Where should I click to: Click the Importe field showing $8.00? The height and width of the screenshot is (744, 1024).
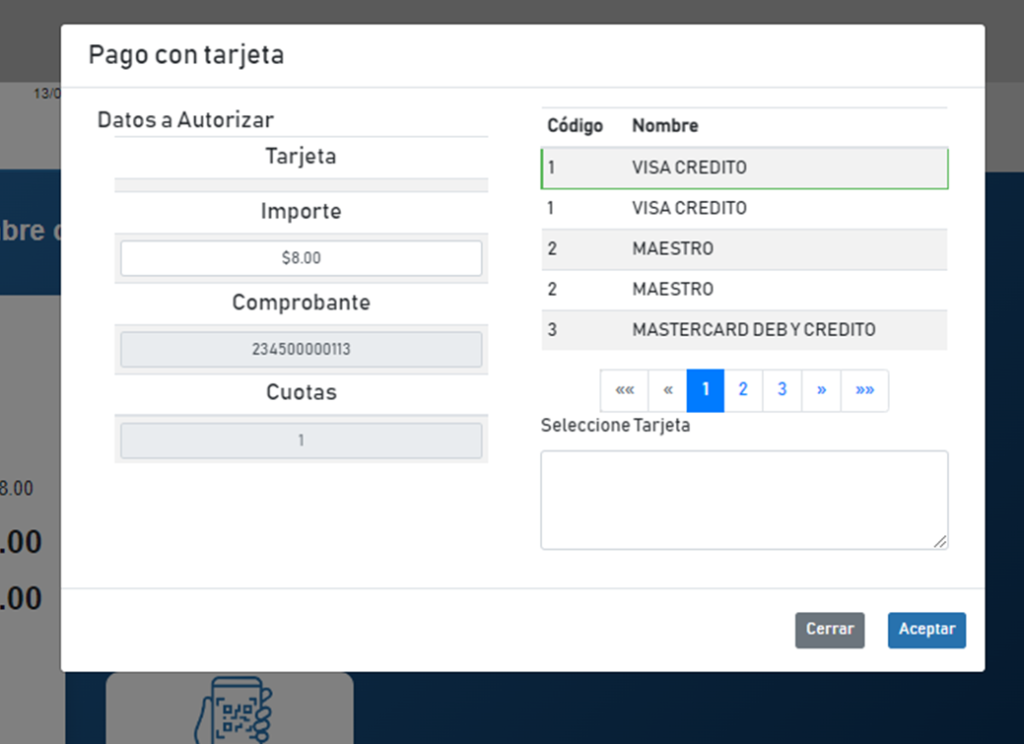click(300, 258)
